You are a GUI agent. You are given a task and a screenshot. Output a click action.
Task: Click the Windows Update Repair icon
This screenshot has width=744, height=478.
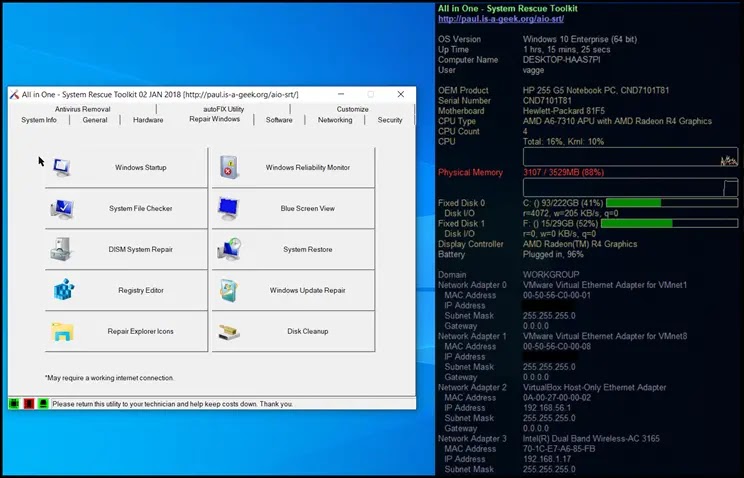click(229, 290)
